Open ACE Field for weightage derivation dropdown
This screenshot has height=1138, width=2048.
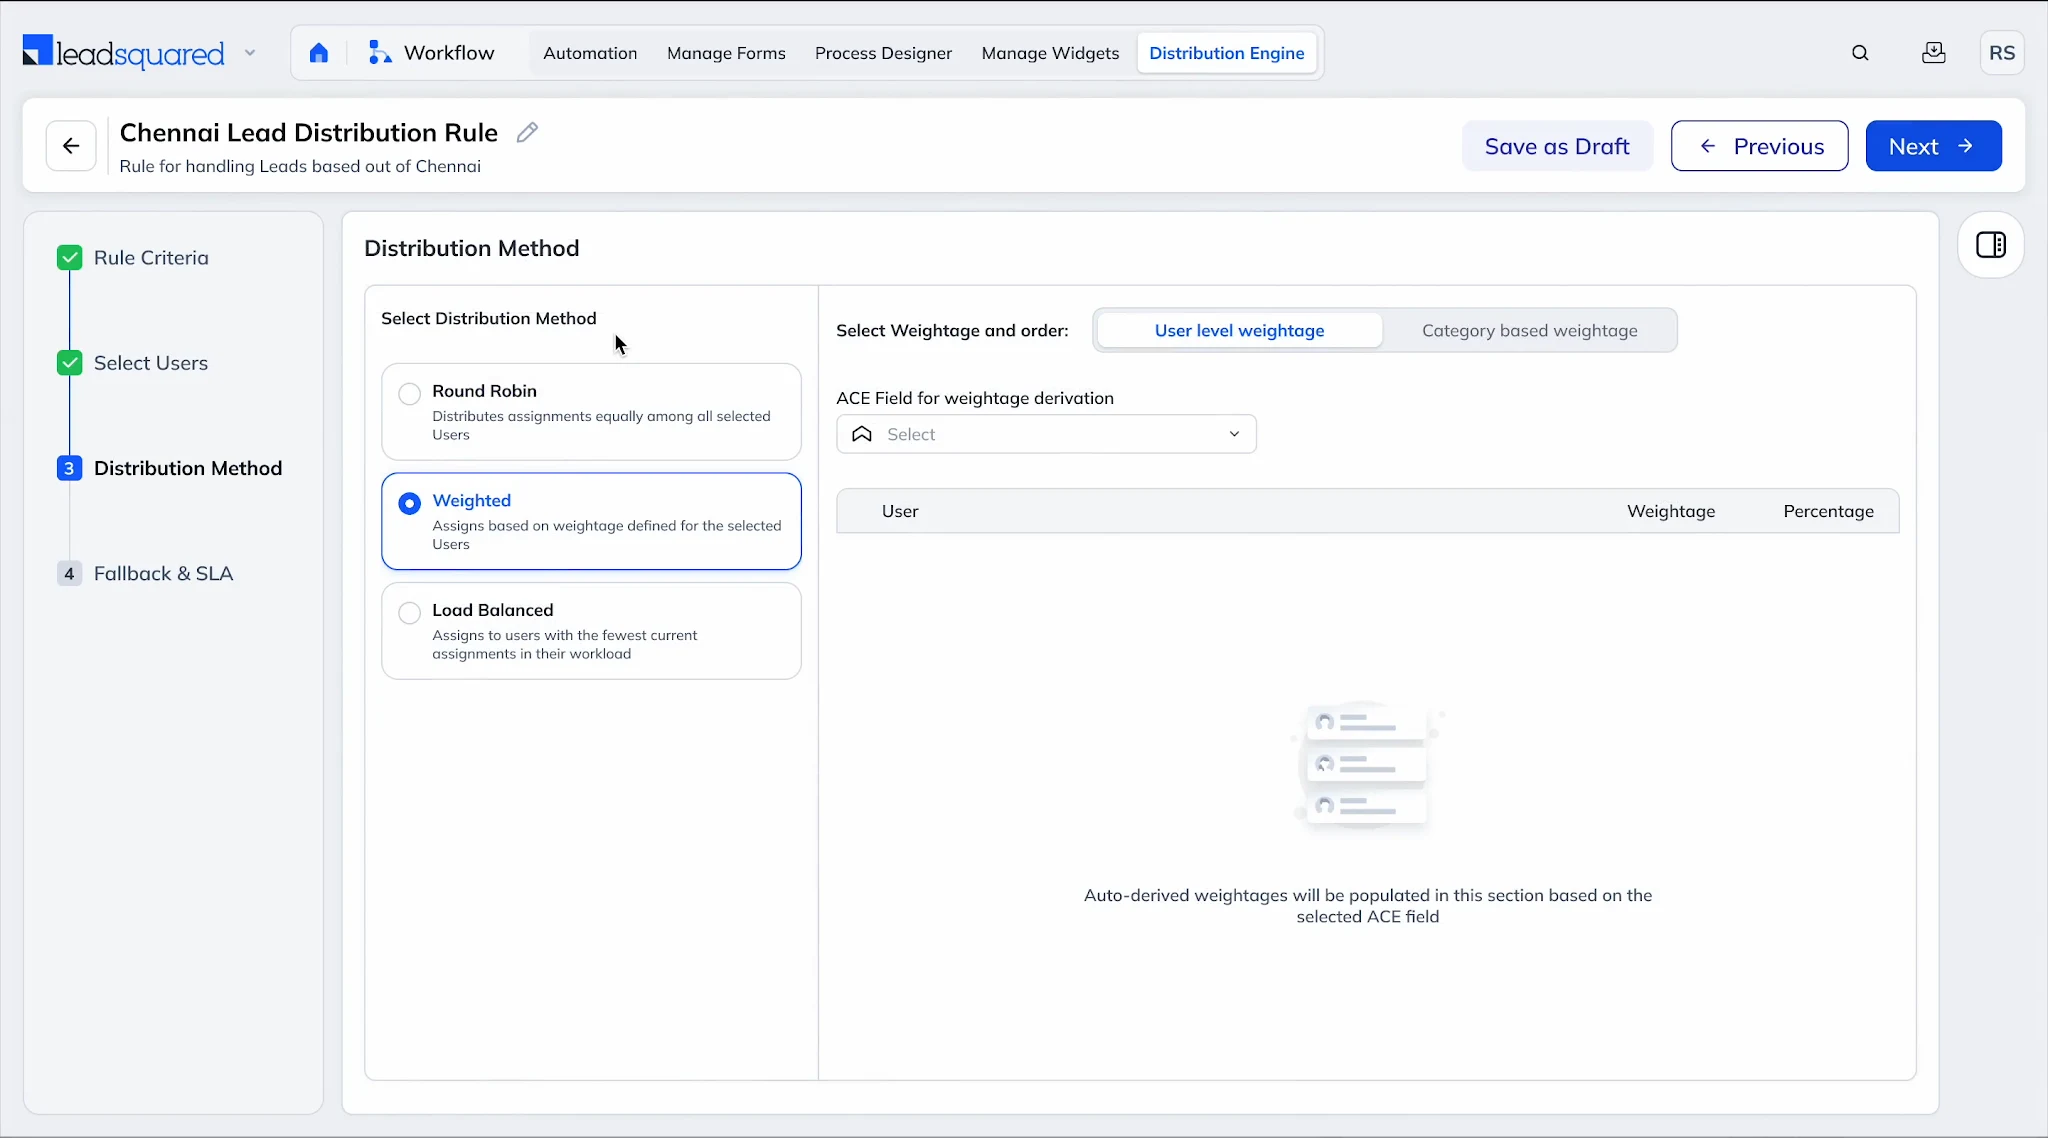tap(1046, 434)
